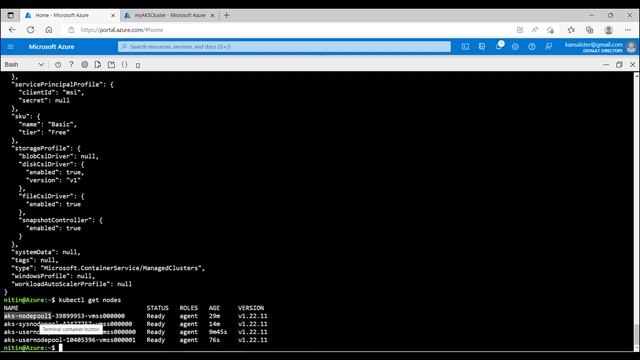Click Cloud Shell upload/download files icon

[98, 64]
